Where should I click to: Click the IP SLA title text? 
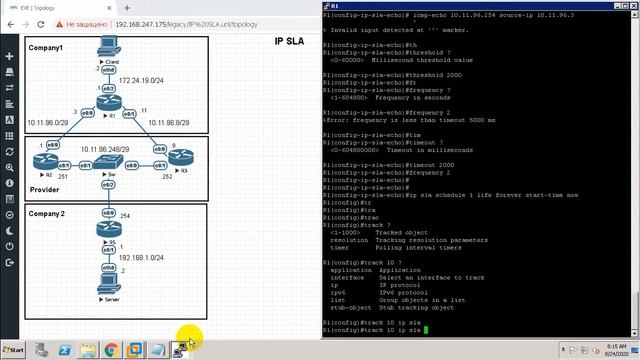[289, 41]
